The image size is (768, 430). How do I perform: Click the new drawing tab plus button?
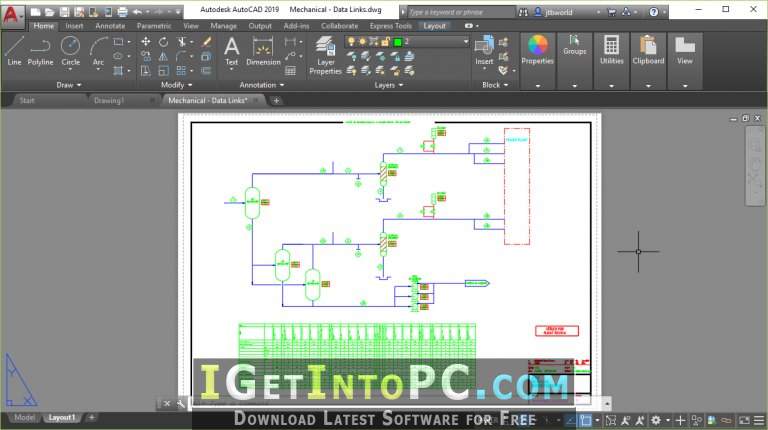tap(276, 100)
